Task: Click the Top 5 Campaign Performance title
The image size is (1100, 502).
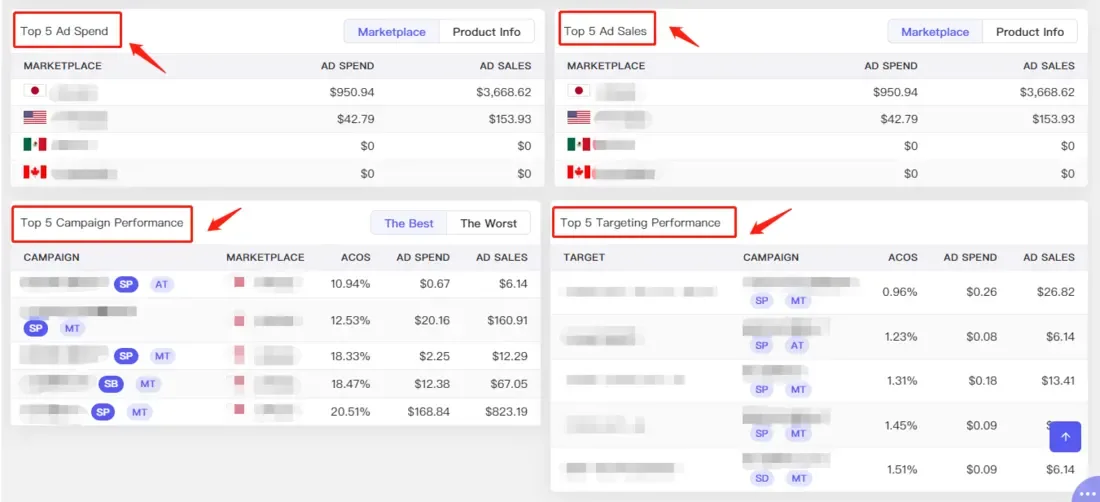Action: pyautogui.click(x=102, y=223)
